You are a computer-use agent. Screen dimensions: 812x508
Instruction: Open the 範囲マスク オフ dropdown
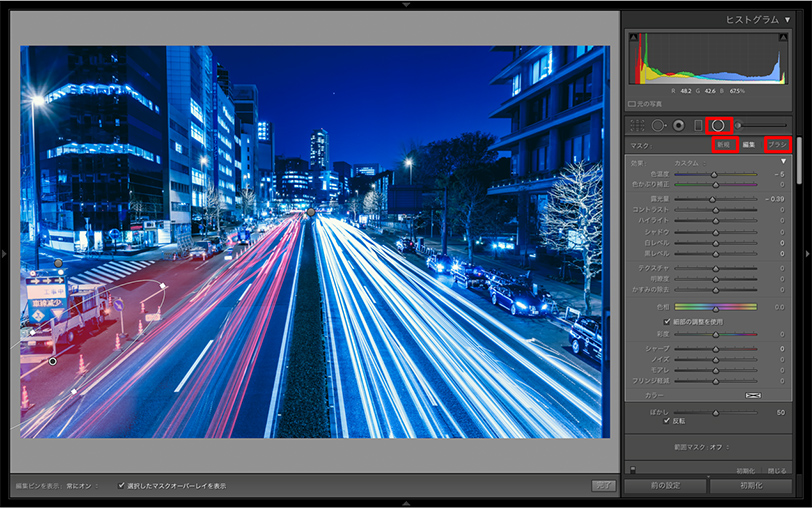(720, 446)
